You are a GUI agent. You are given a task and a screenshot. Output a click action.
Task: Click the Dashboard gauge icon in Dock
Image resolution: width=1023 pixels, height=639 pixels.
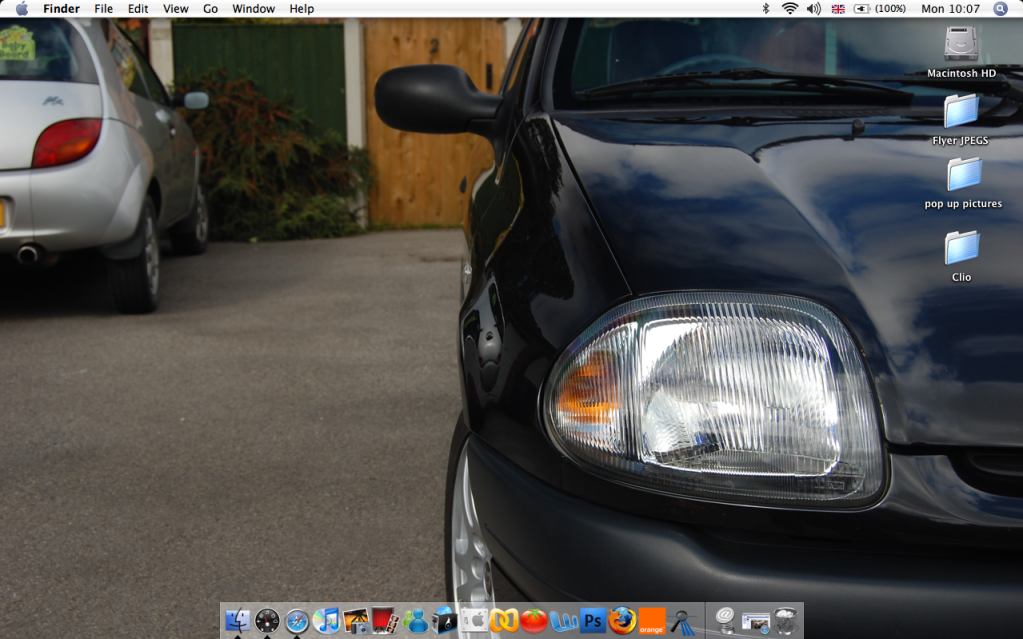(267, 621)
